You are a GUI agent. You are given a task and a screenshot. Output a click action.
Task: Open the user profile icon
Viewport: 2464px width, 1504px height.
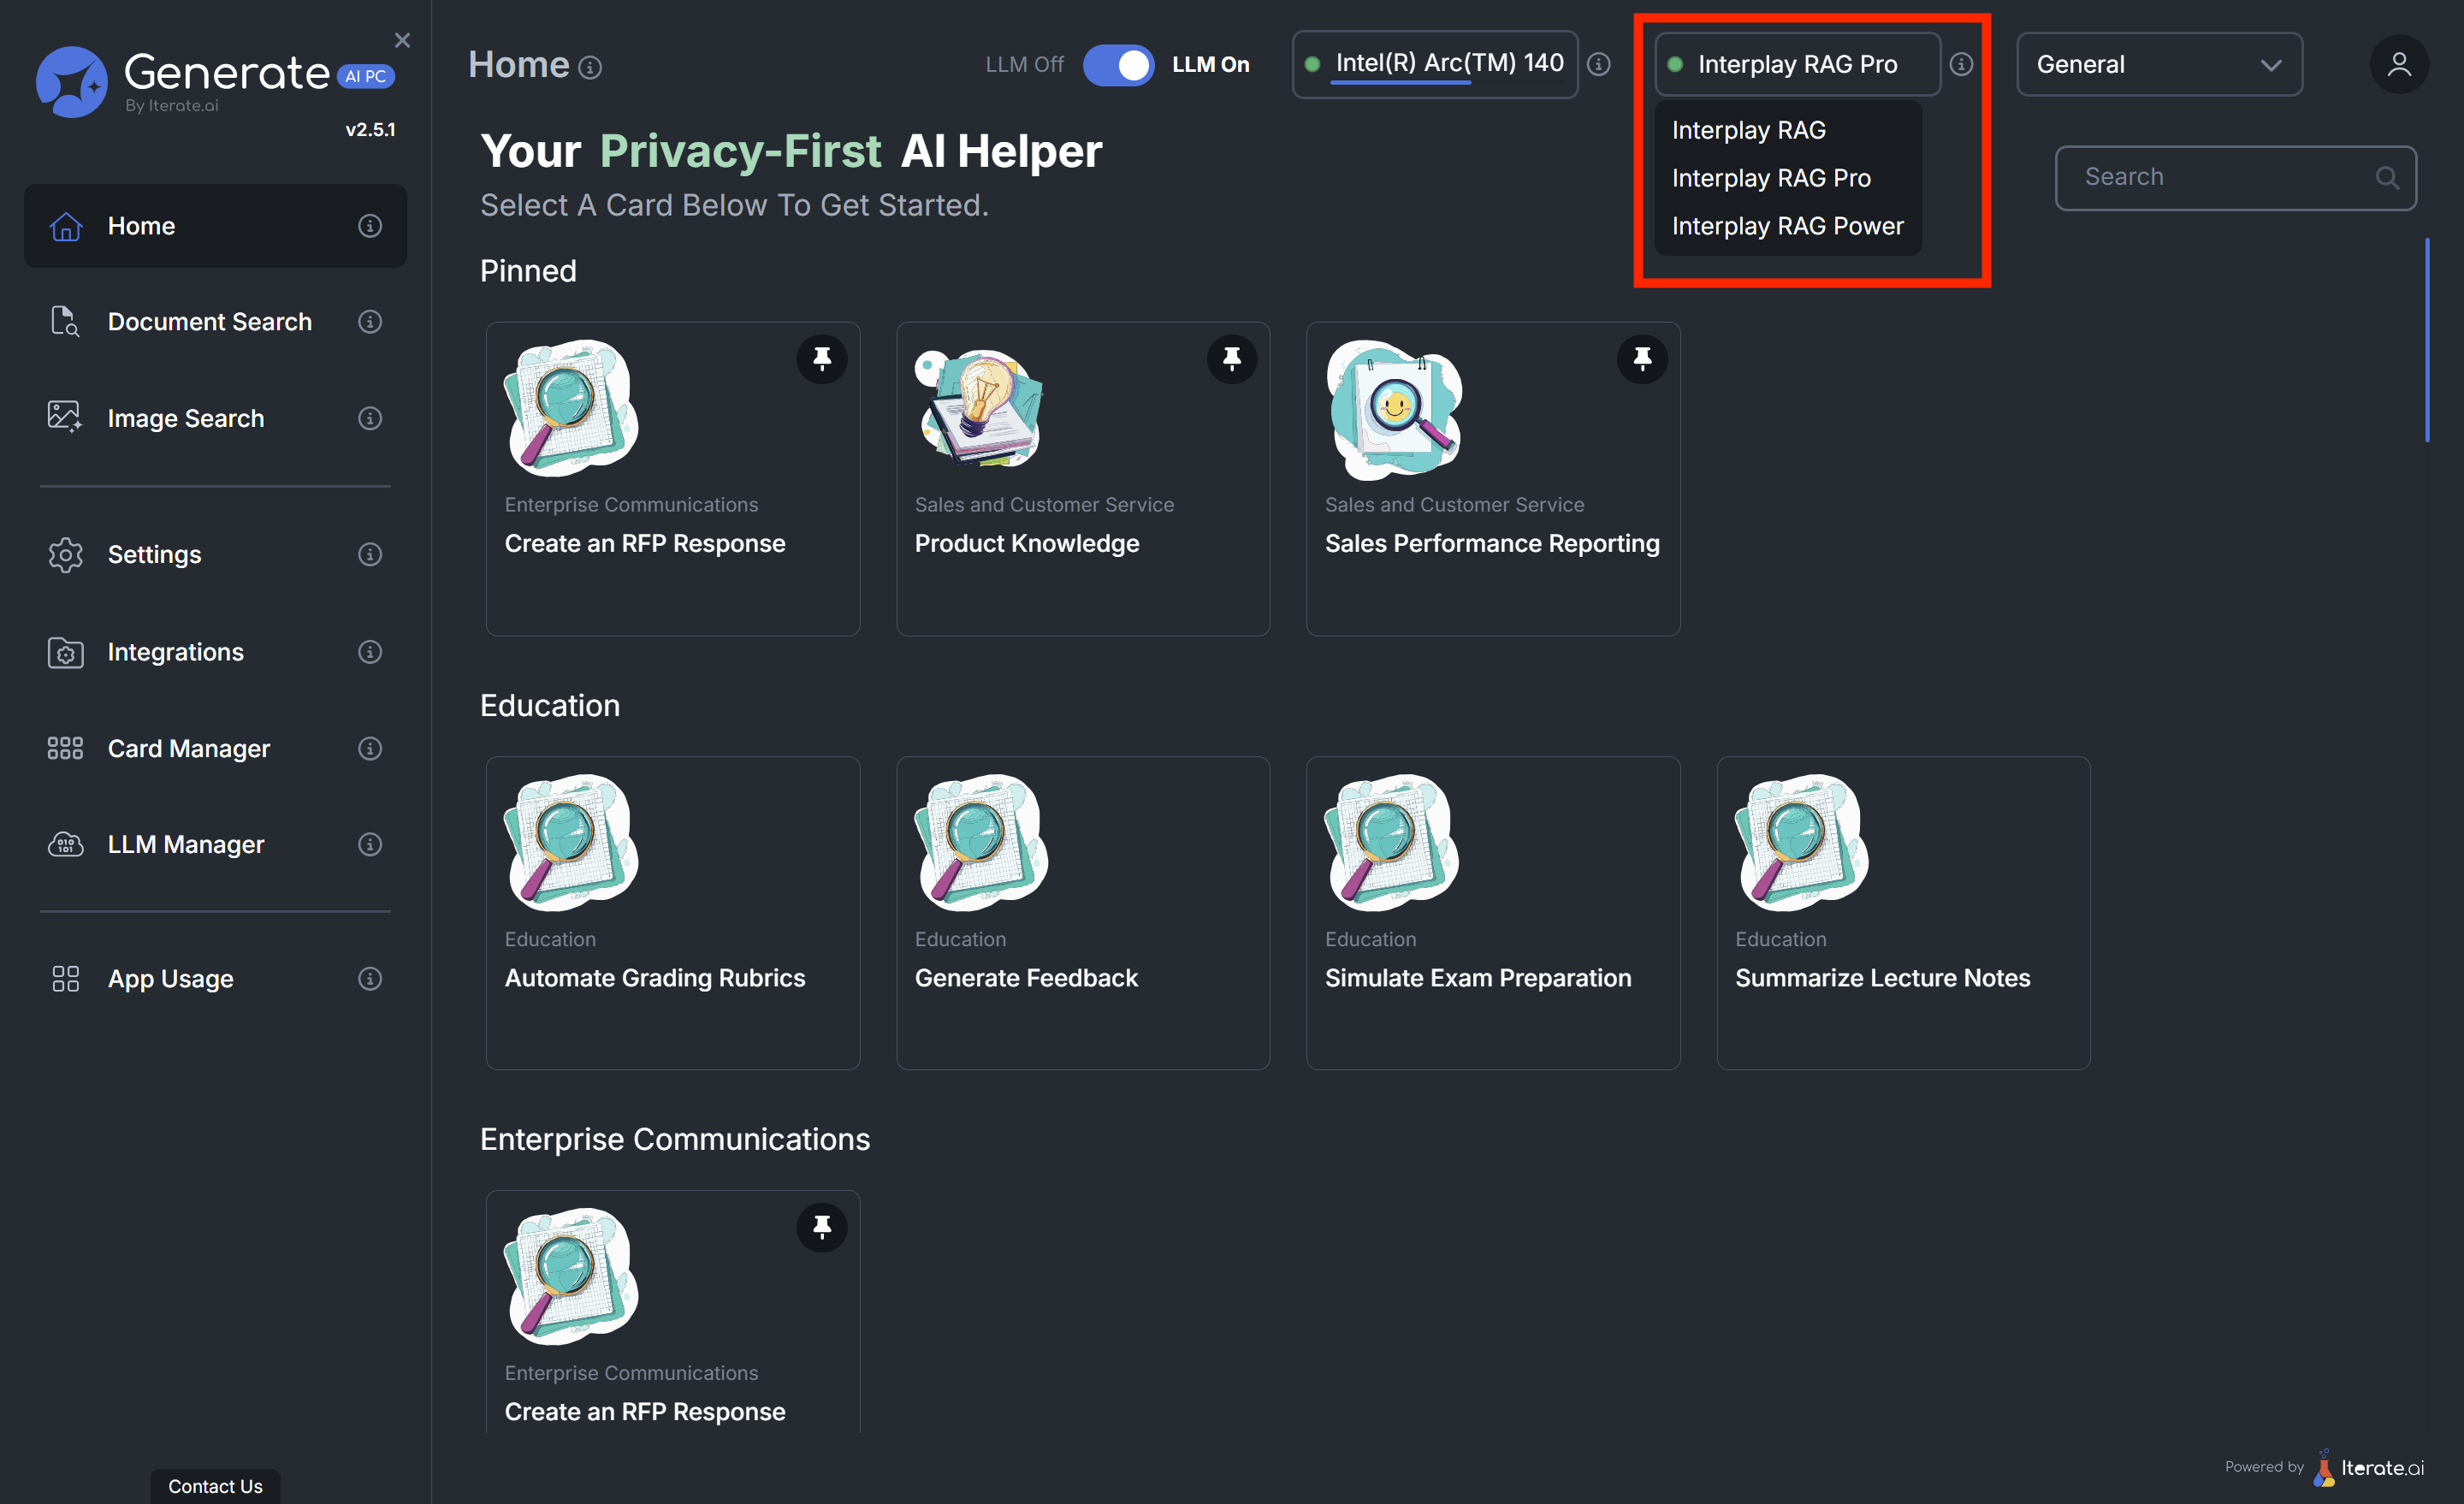pyautogui.click(x=2399, y=64)
